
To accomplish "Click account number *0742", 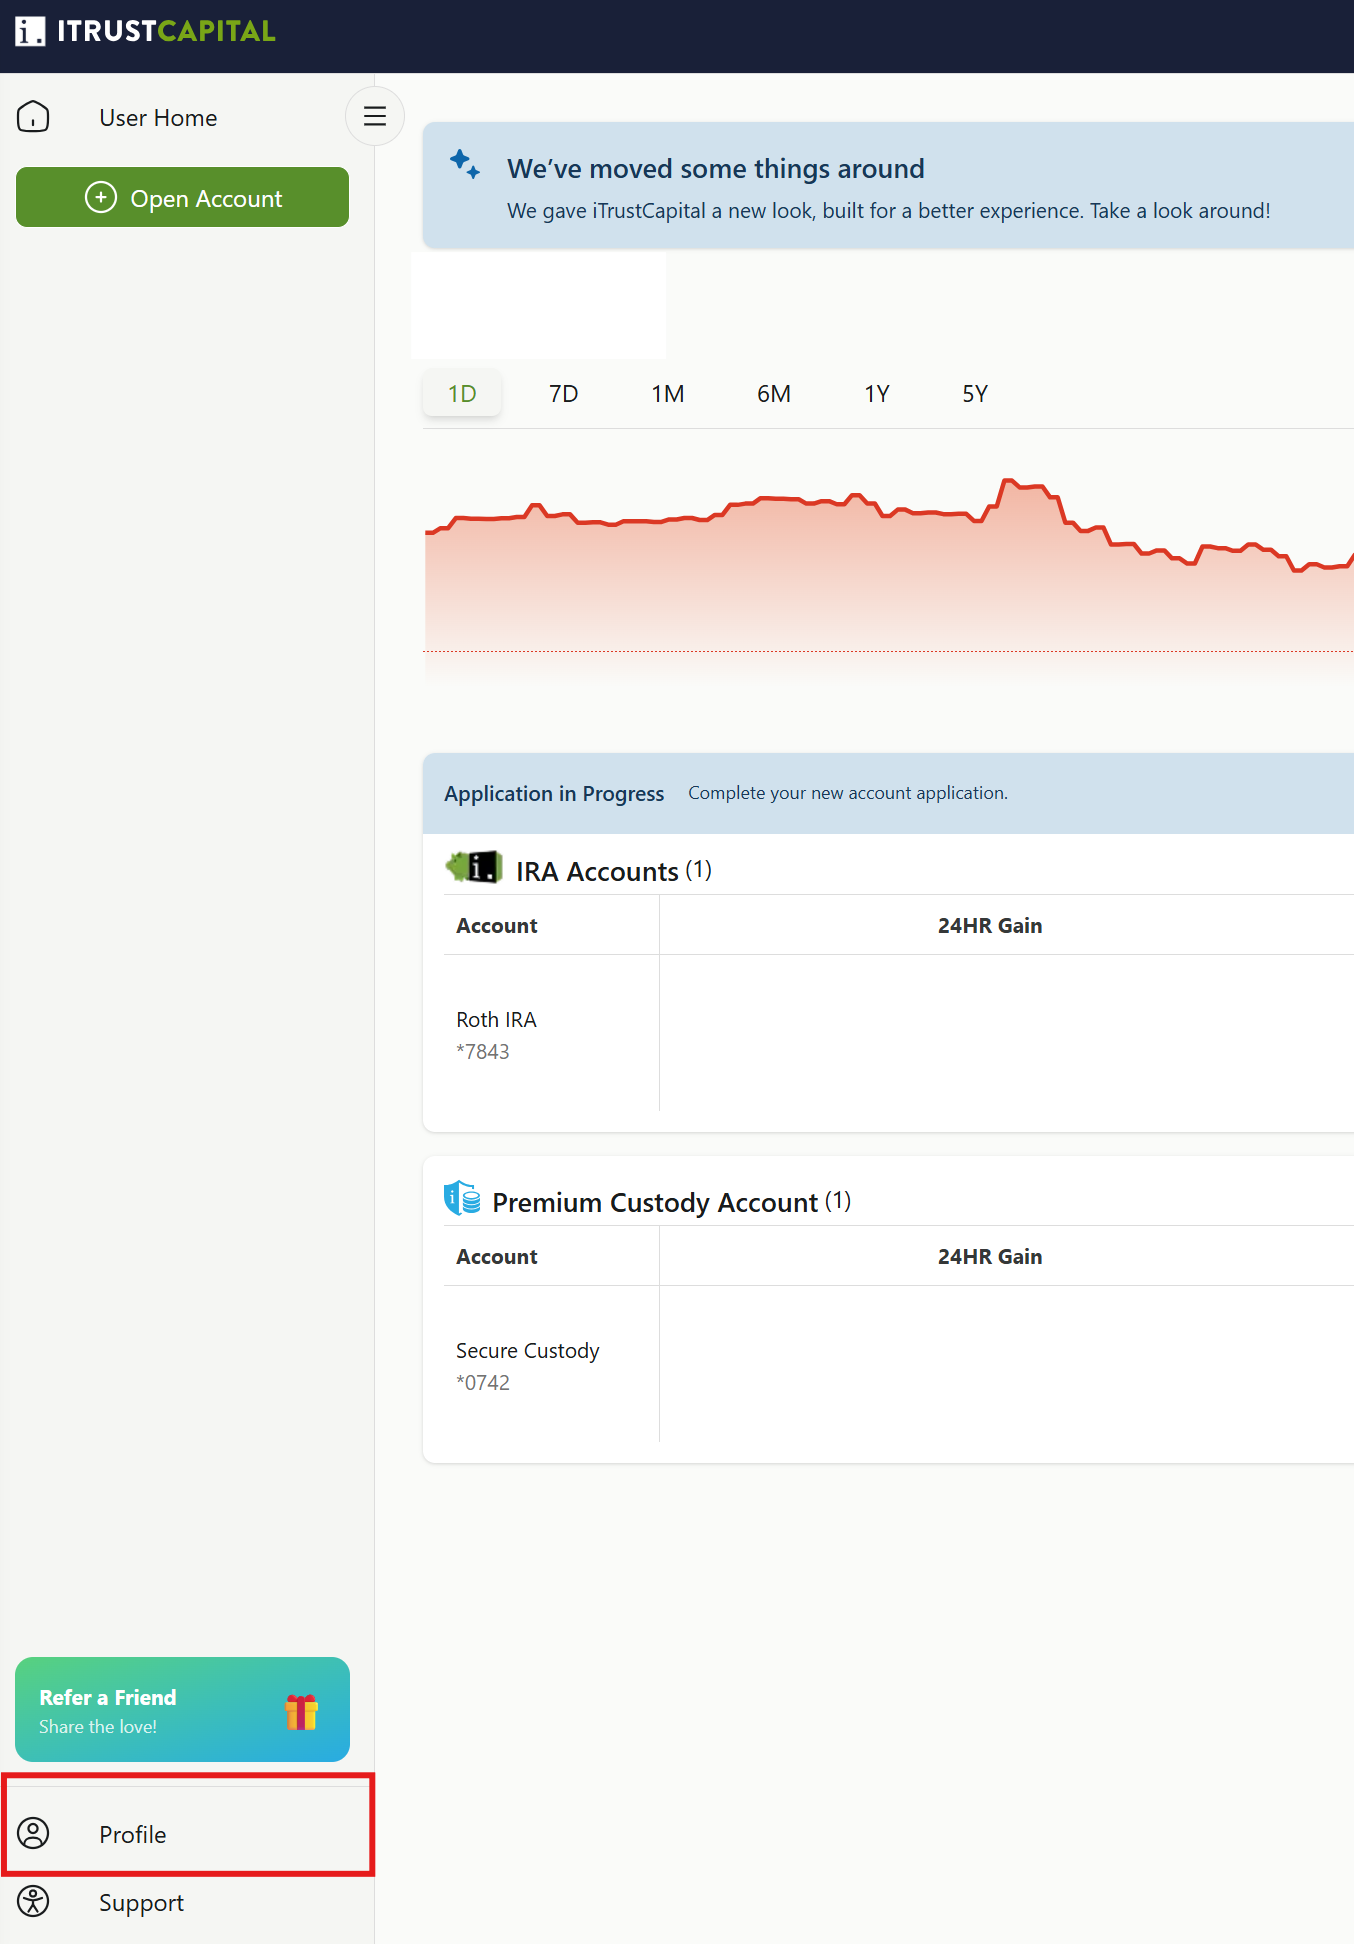I will tap(483, 1383).
